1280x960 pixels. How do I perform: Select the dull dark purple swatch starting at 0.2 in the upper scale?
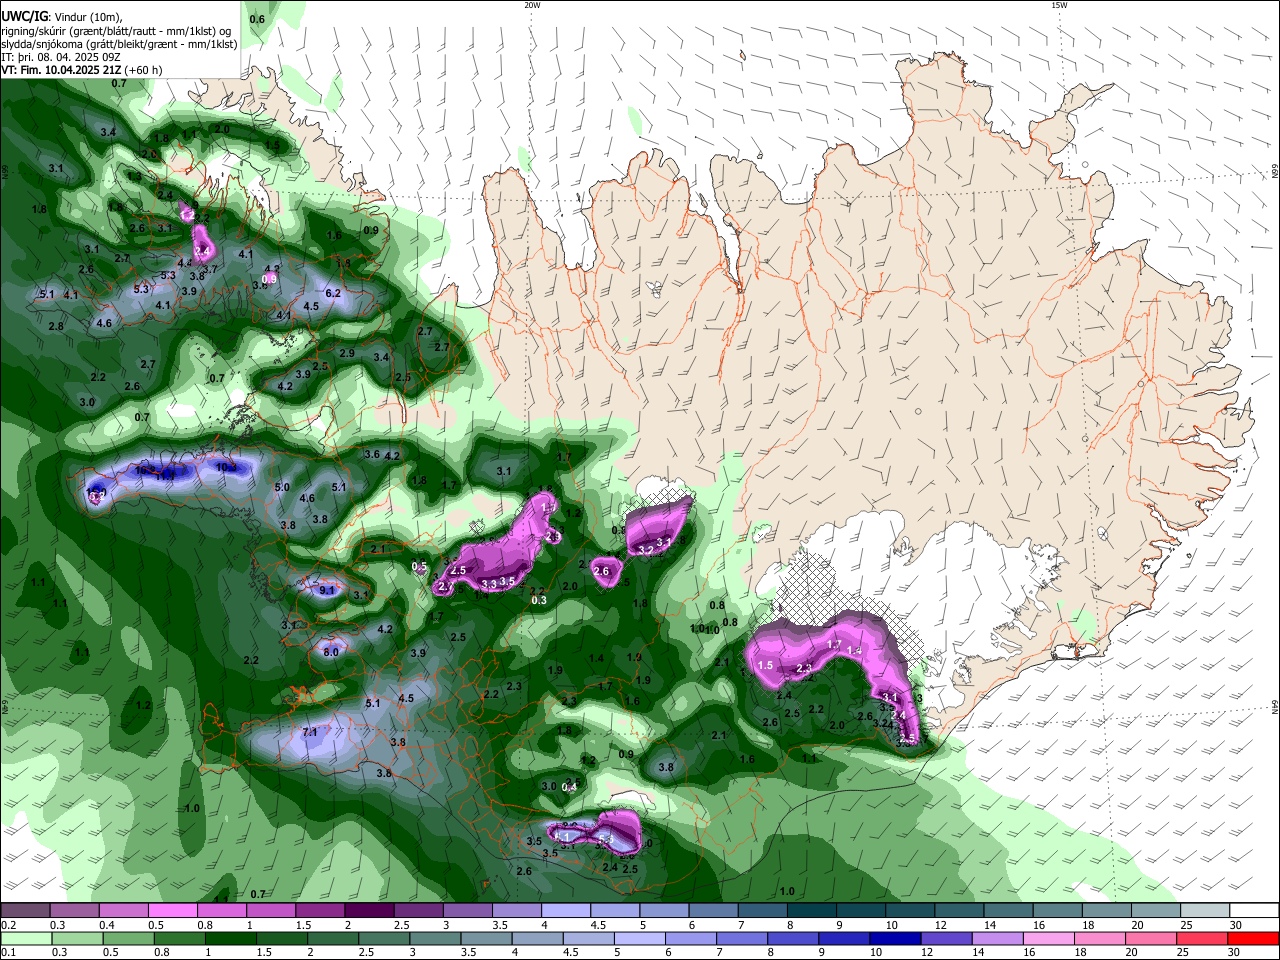pos(25,910)
